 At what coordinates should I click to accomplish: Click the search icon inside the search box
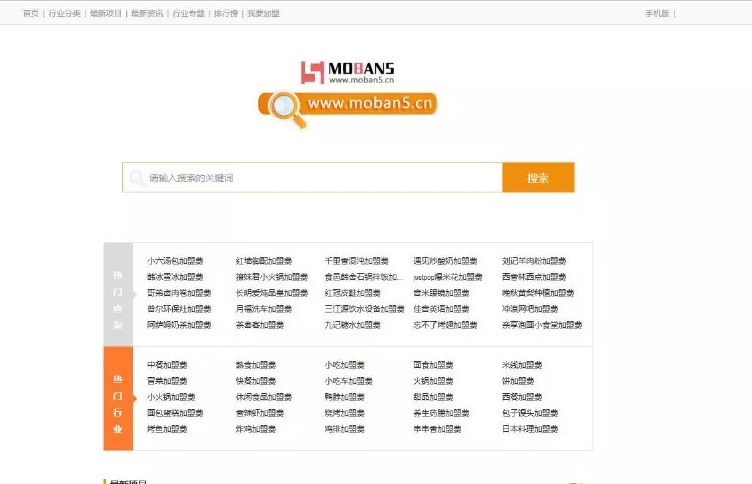tap(136, 178)
